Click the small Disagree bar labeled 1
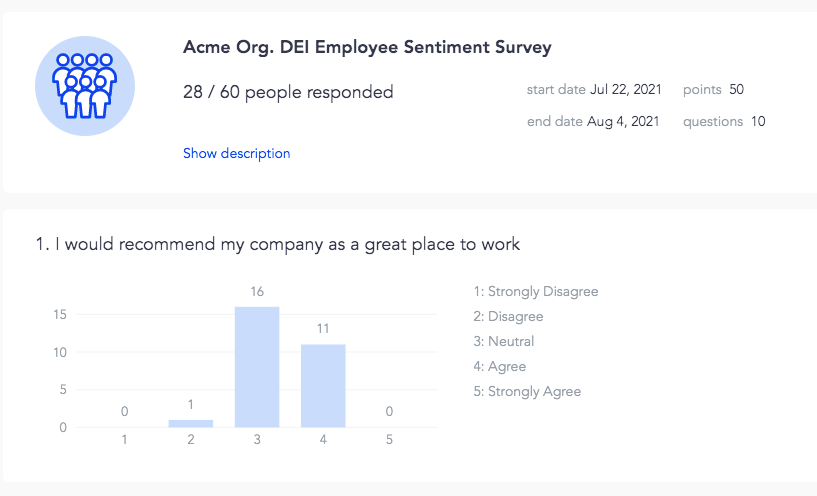Image resolution: width=817 pixels, height=496 pixels. [191, 423]
